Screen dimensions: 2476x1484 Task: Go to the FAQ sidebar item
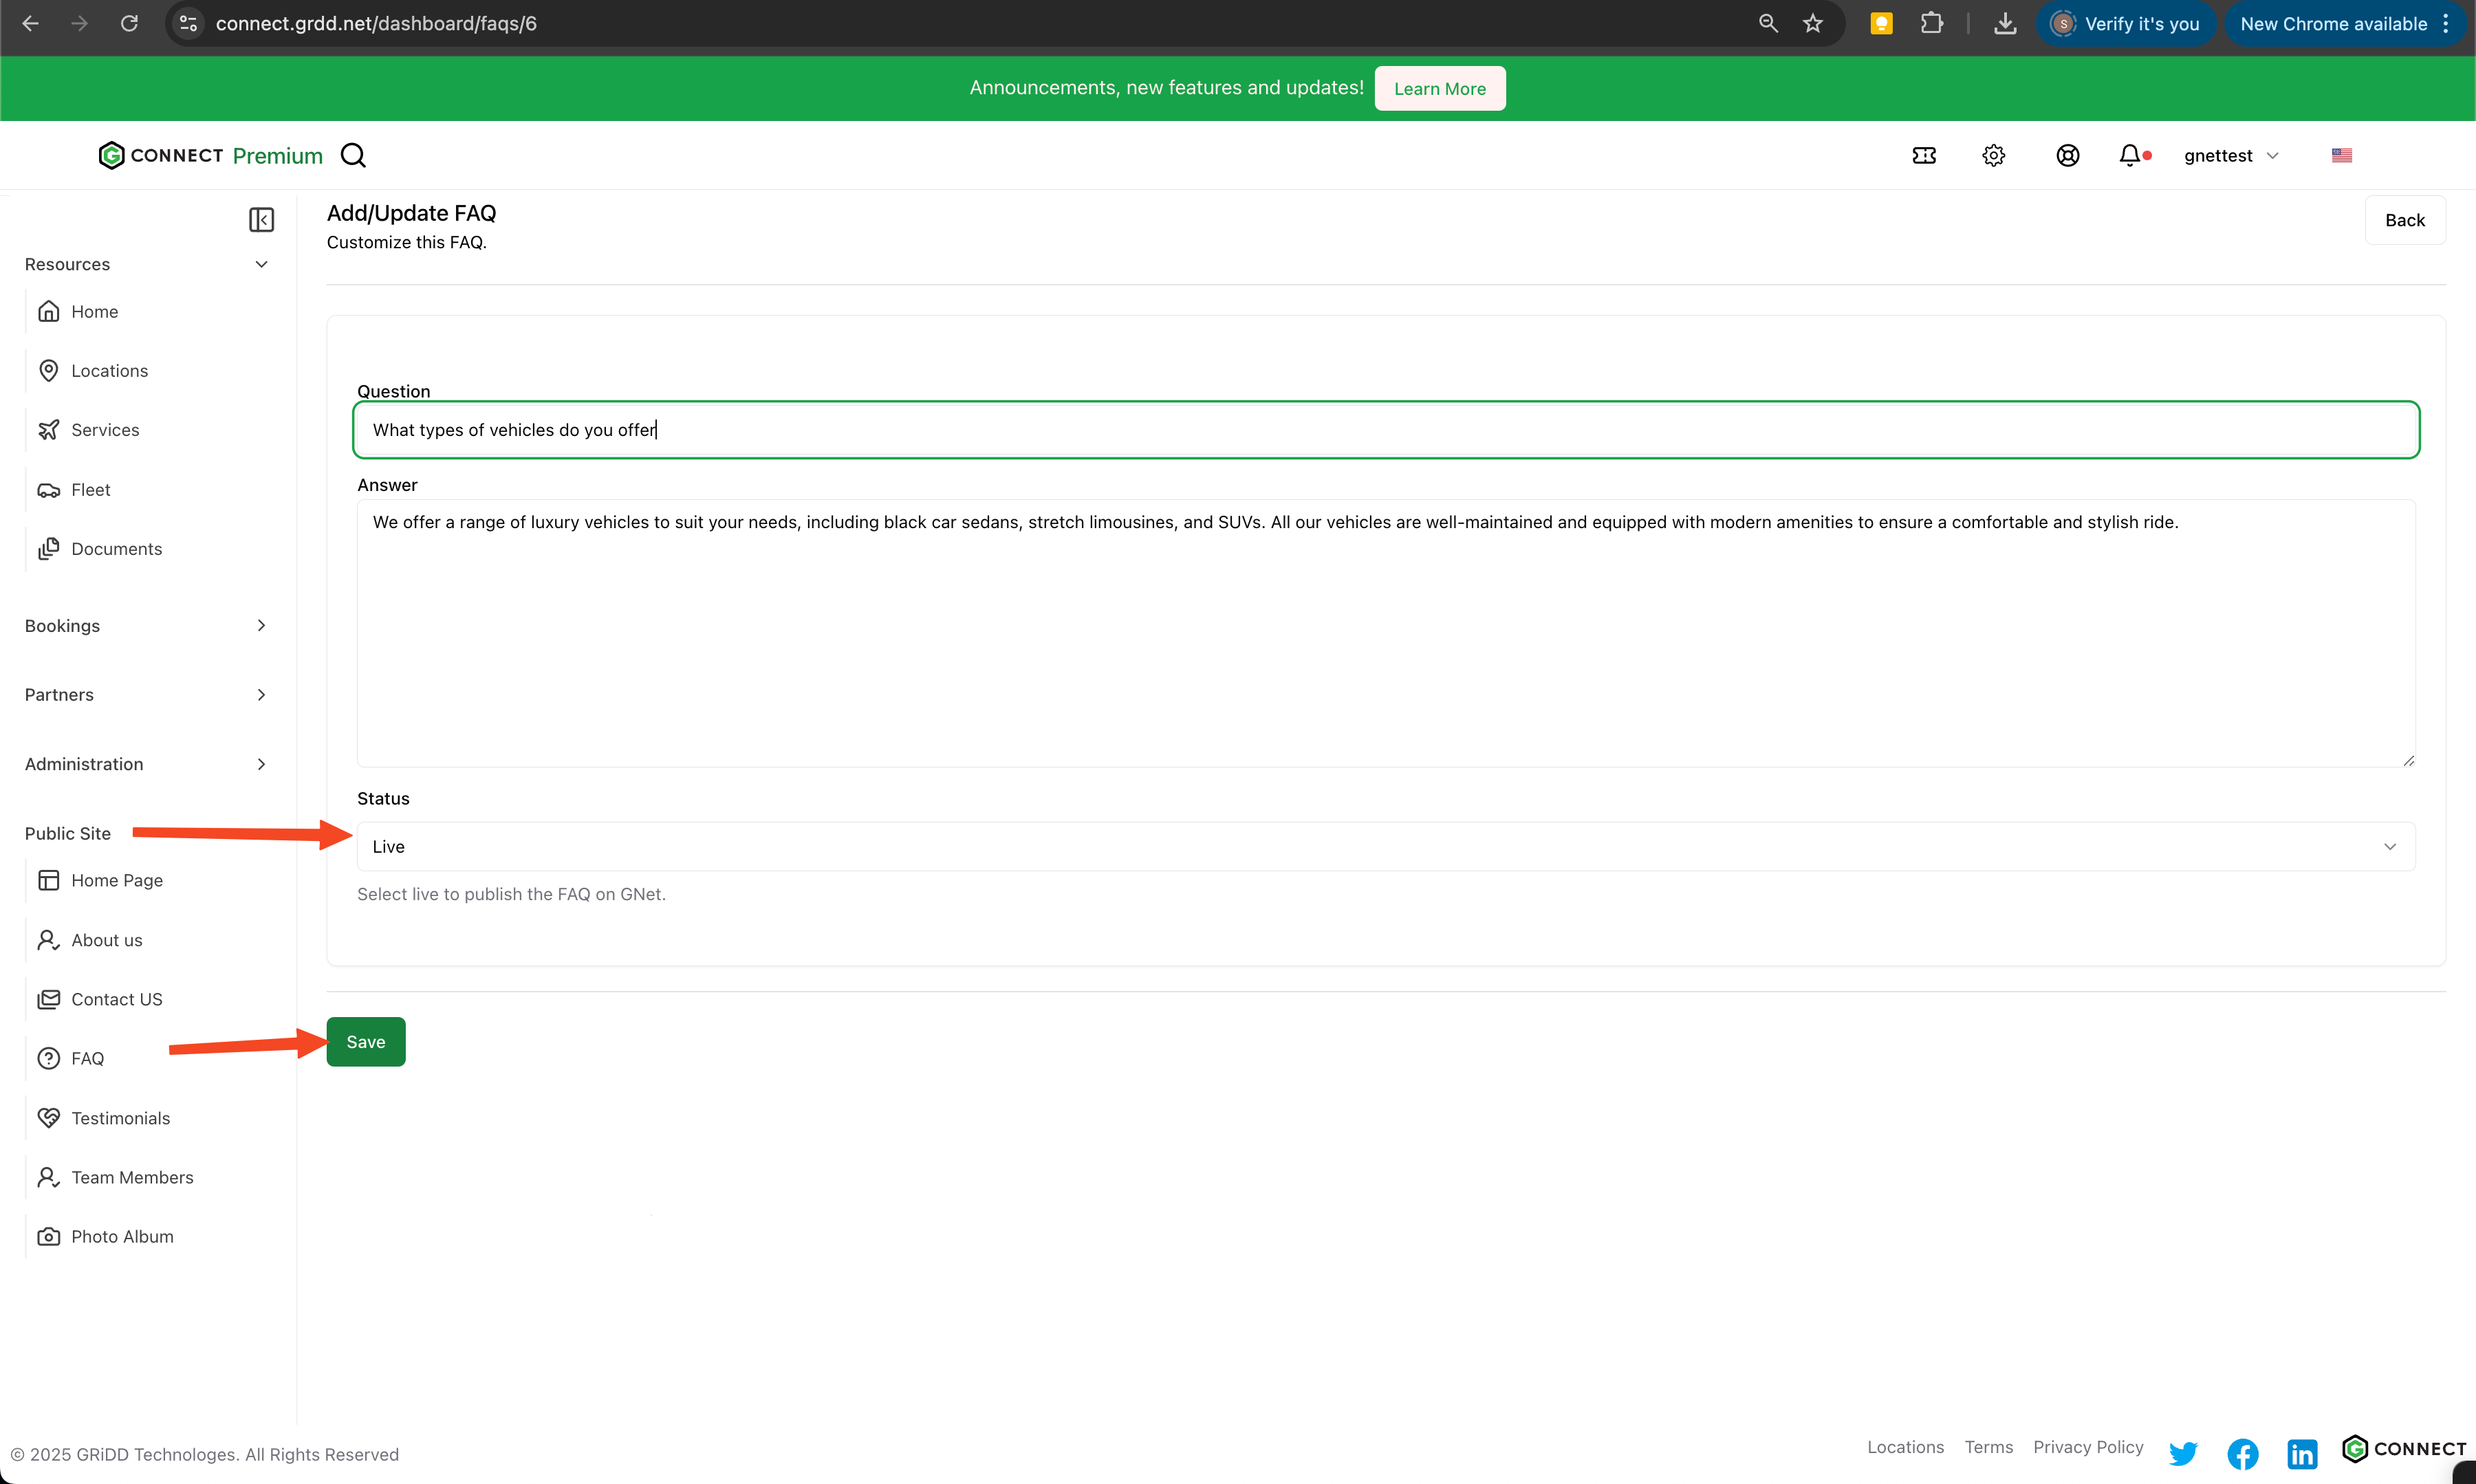(87, 1058)
